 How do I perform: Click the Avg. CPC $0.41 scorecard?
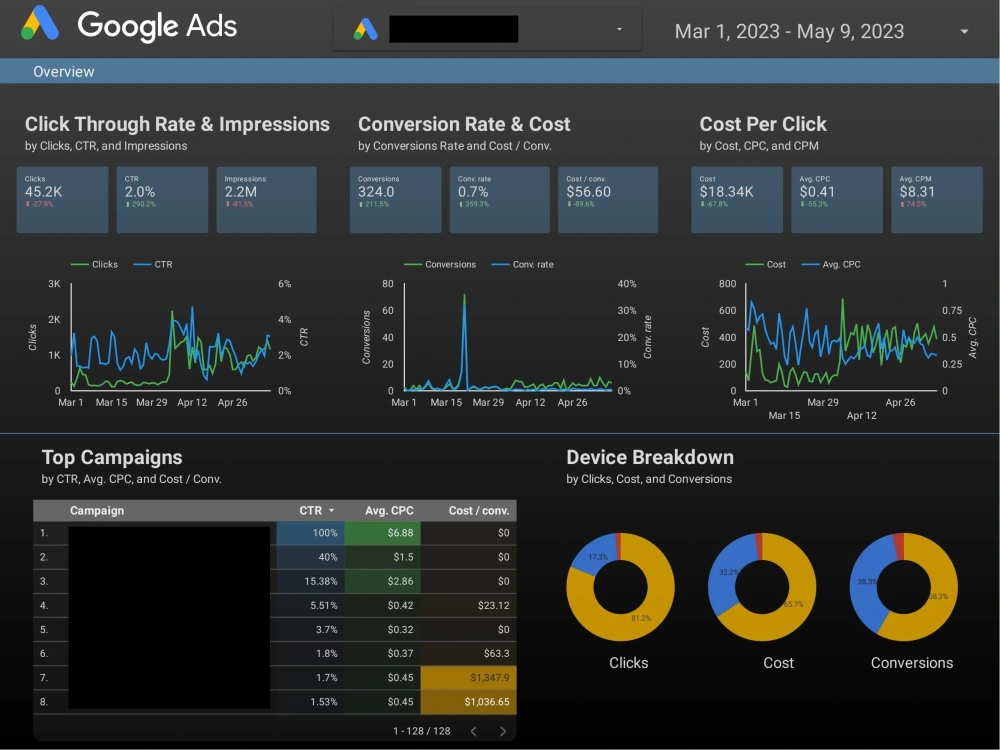click(837, 200)
